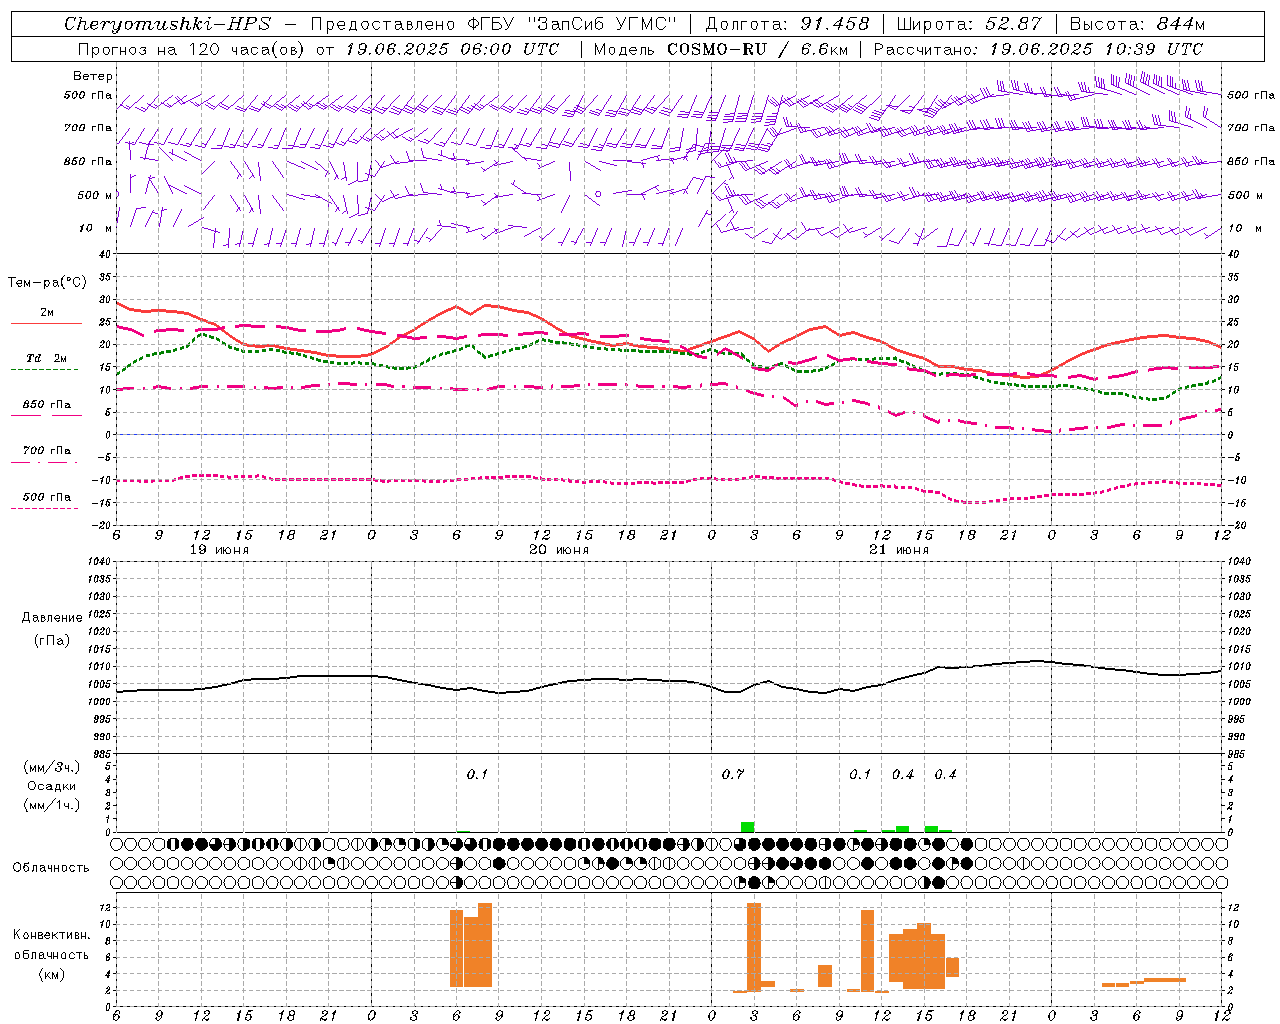Click the Широта: 52.87 header value

pyautogui.click(x=969, y=24)
